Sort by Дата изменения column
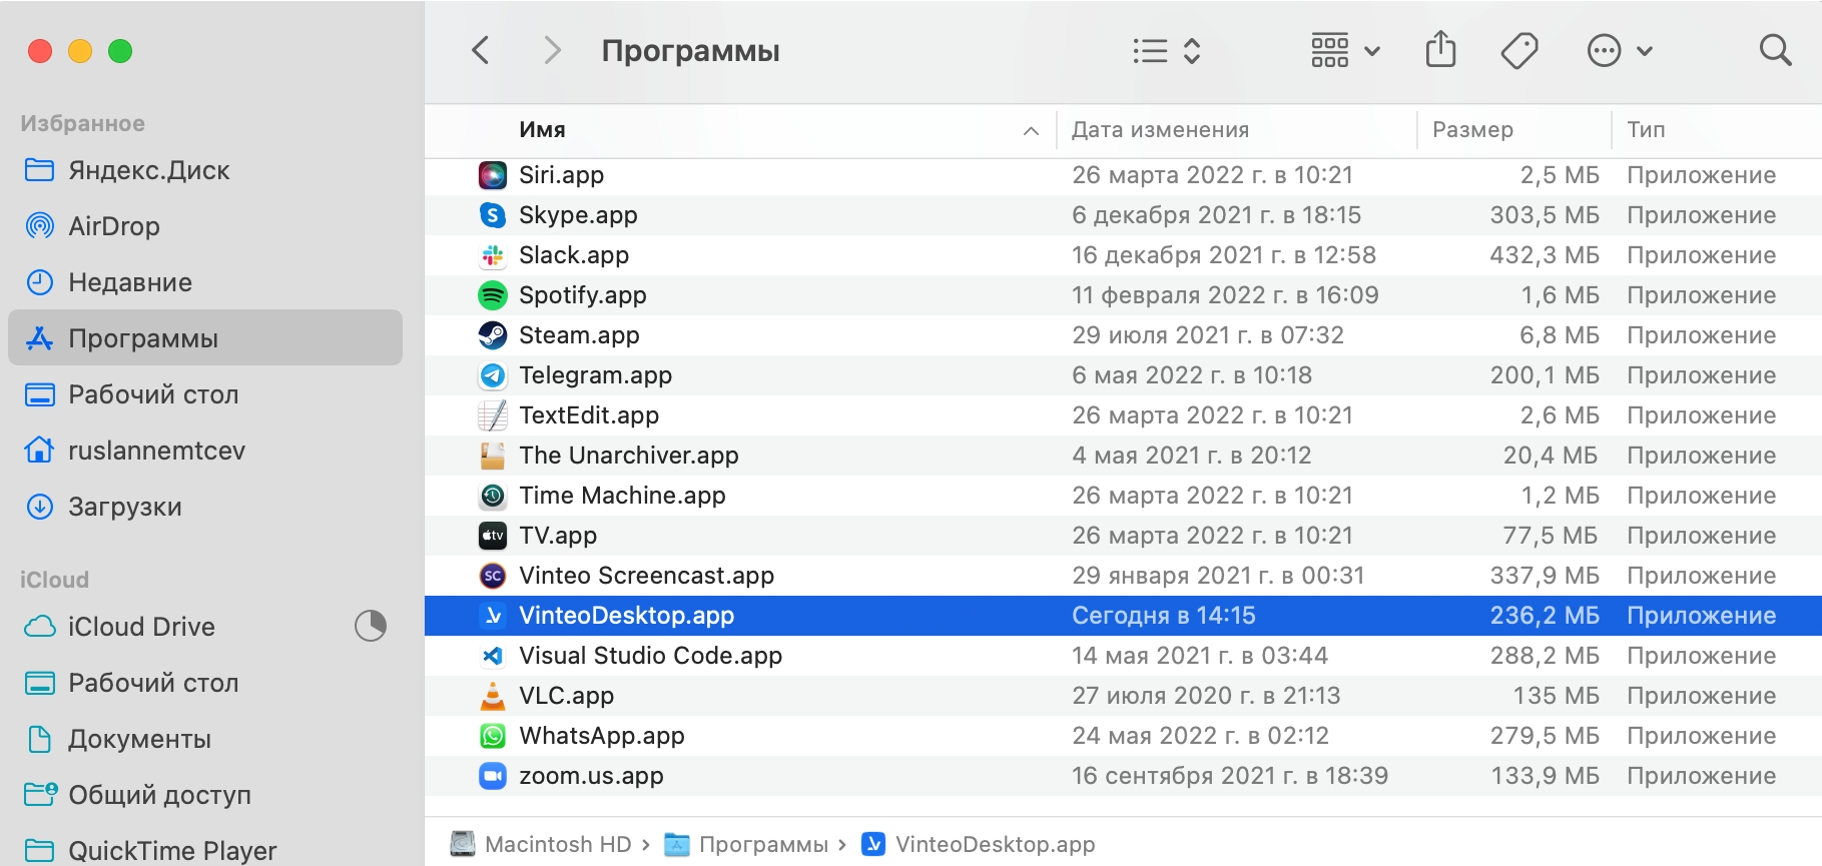Screen dimensions: 1822x866 tap(1160, 130)
